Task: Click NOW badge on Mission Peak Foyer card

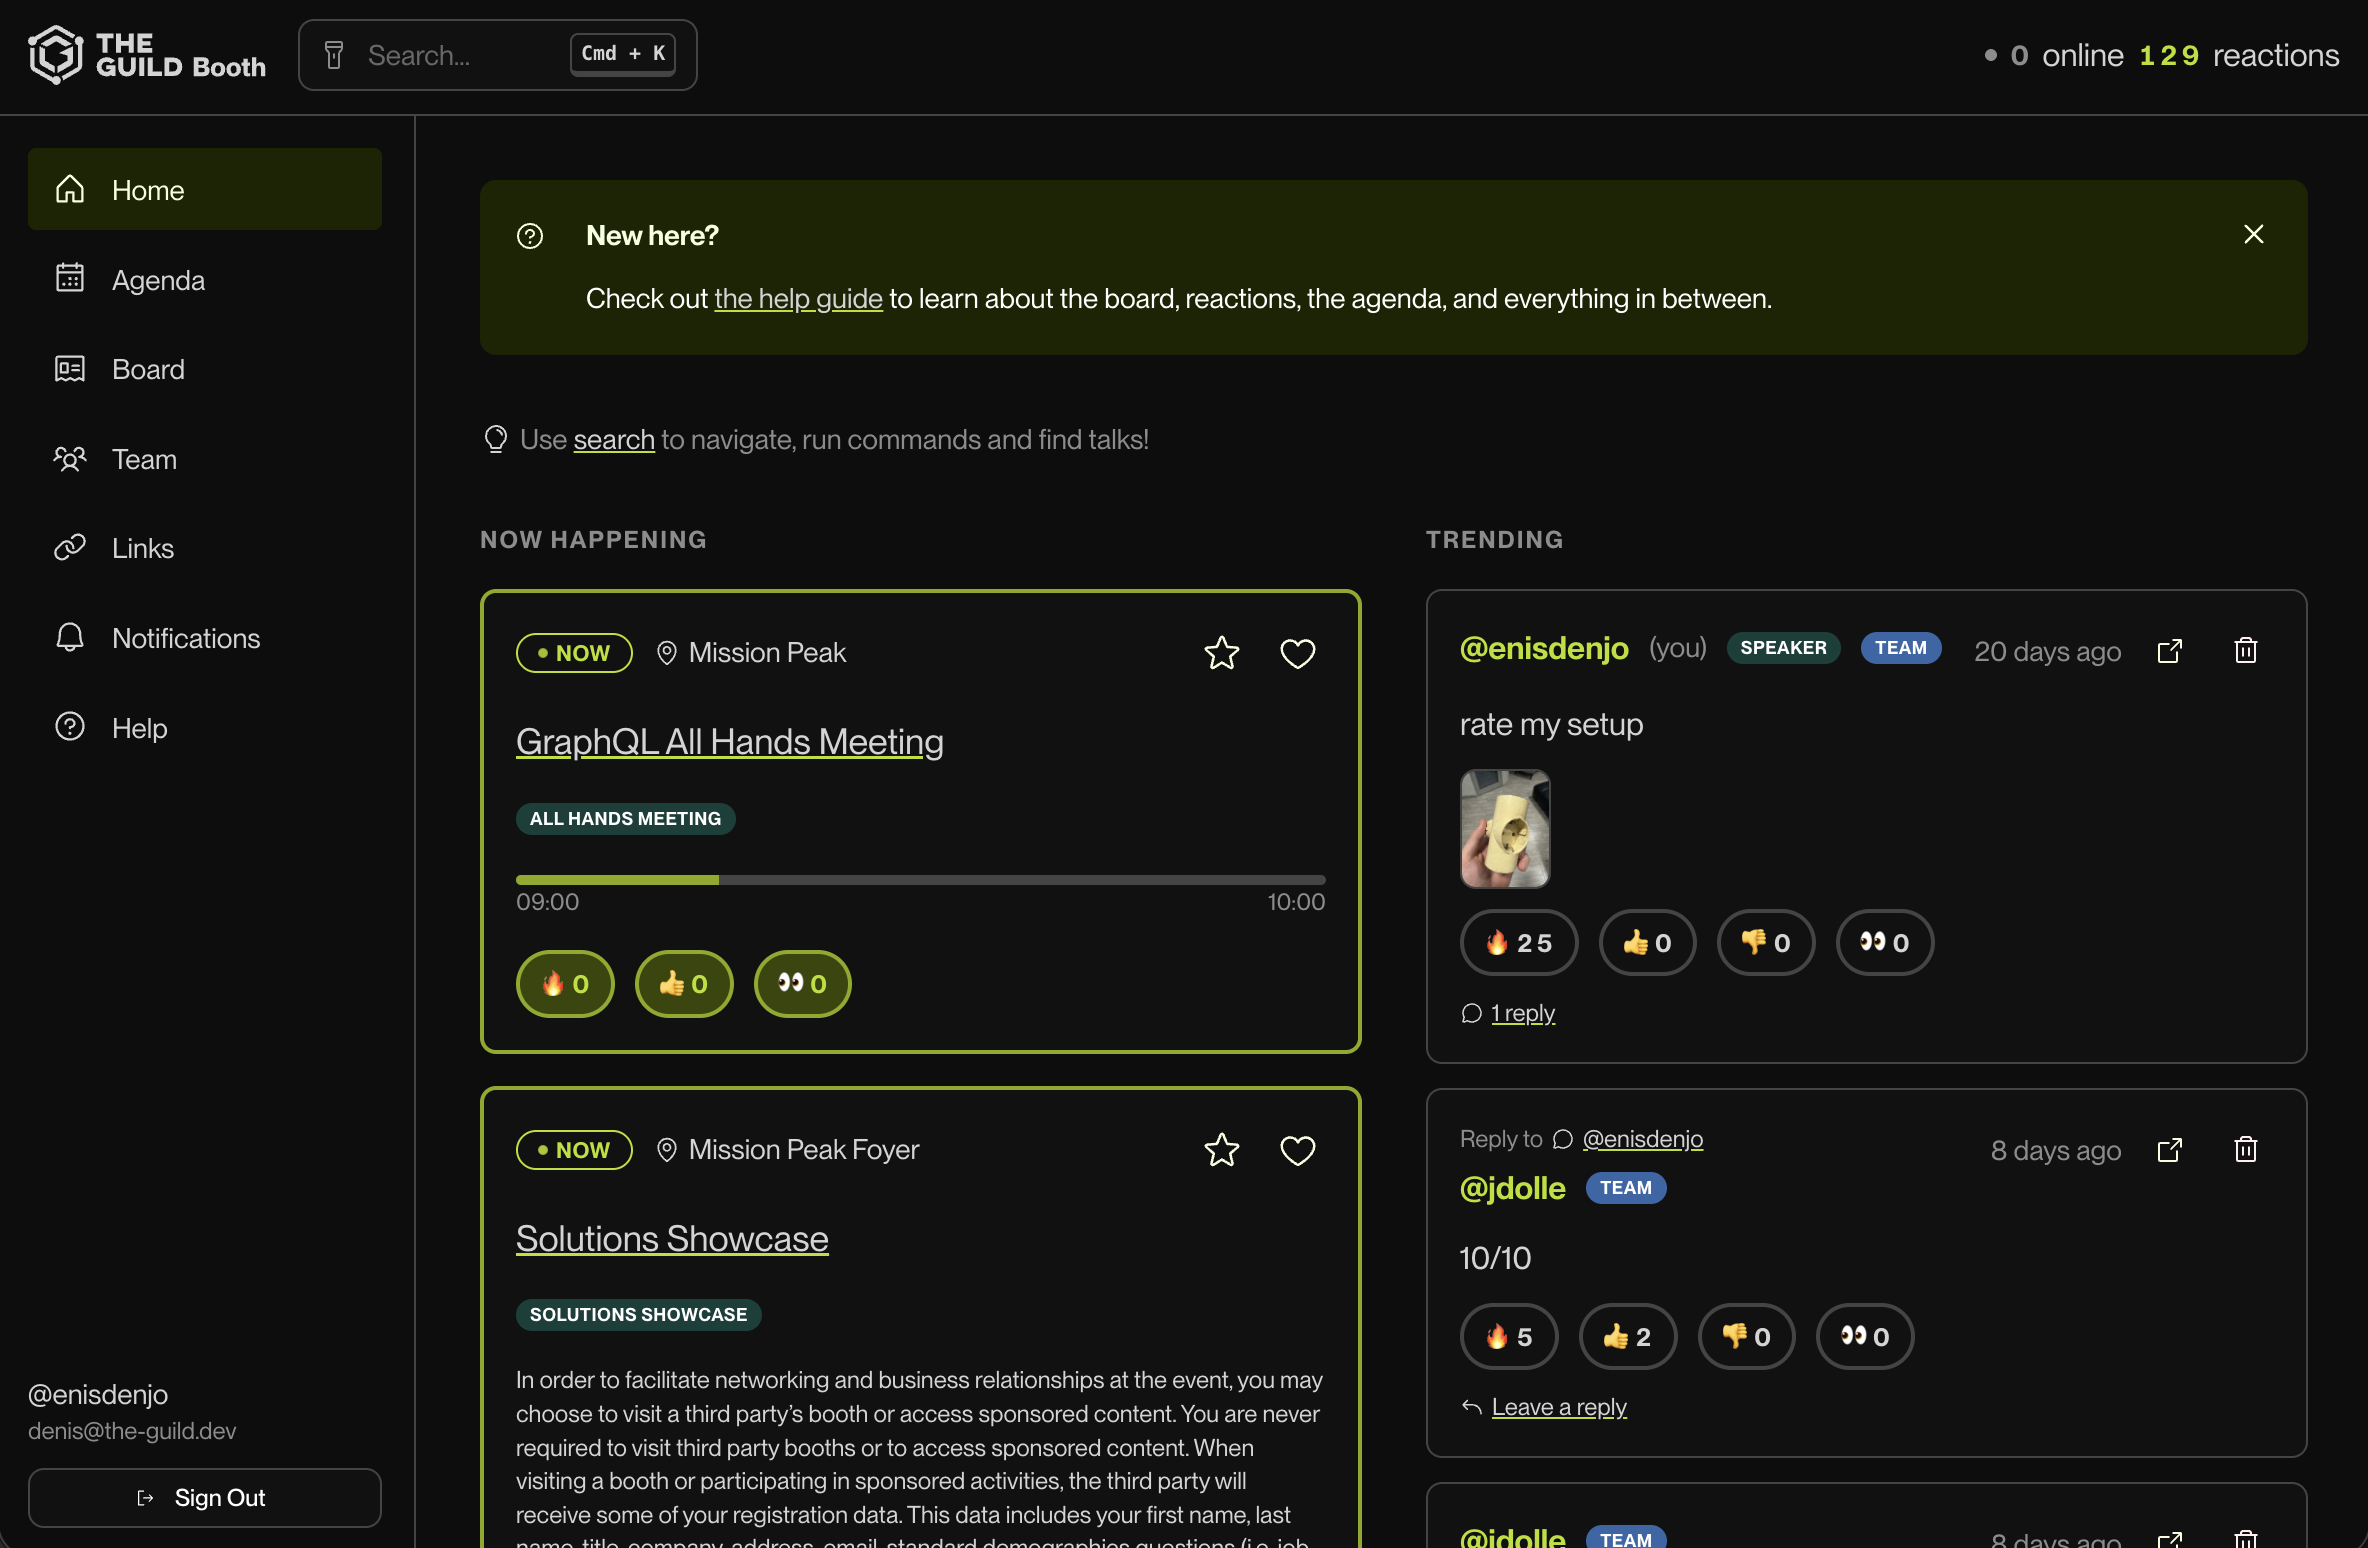Action: (x=574, y=1150)
